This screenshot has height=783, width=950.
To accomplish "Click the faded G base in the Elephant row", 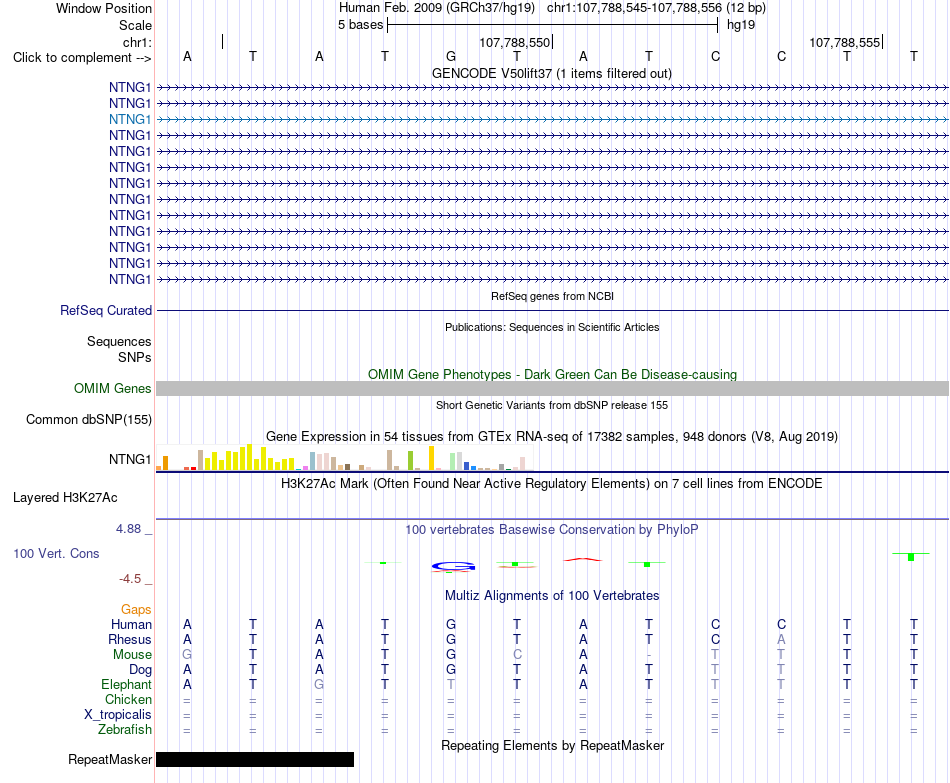I will tap(319, 684).
